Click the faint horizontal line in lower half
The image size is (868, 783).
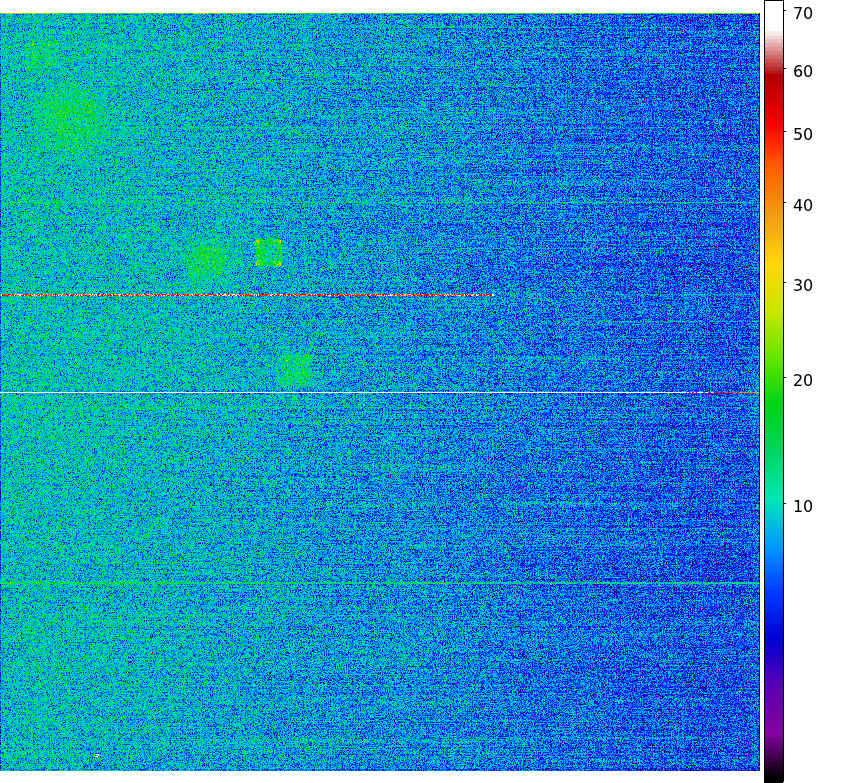click(x=380, y=582)
